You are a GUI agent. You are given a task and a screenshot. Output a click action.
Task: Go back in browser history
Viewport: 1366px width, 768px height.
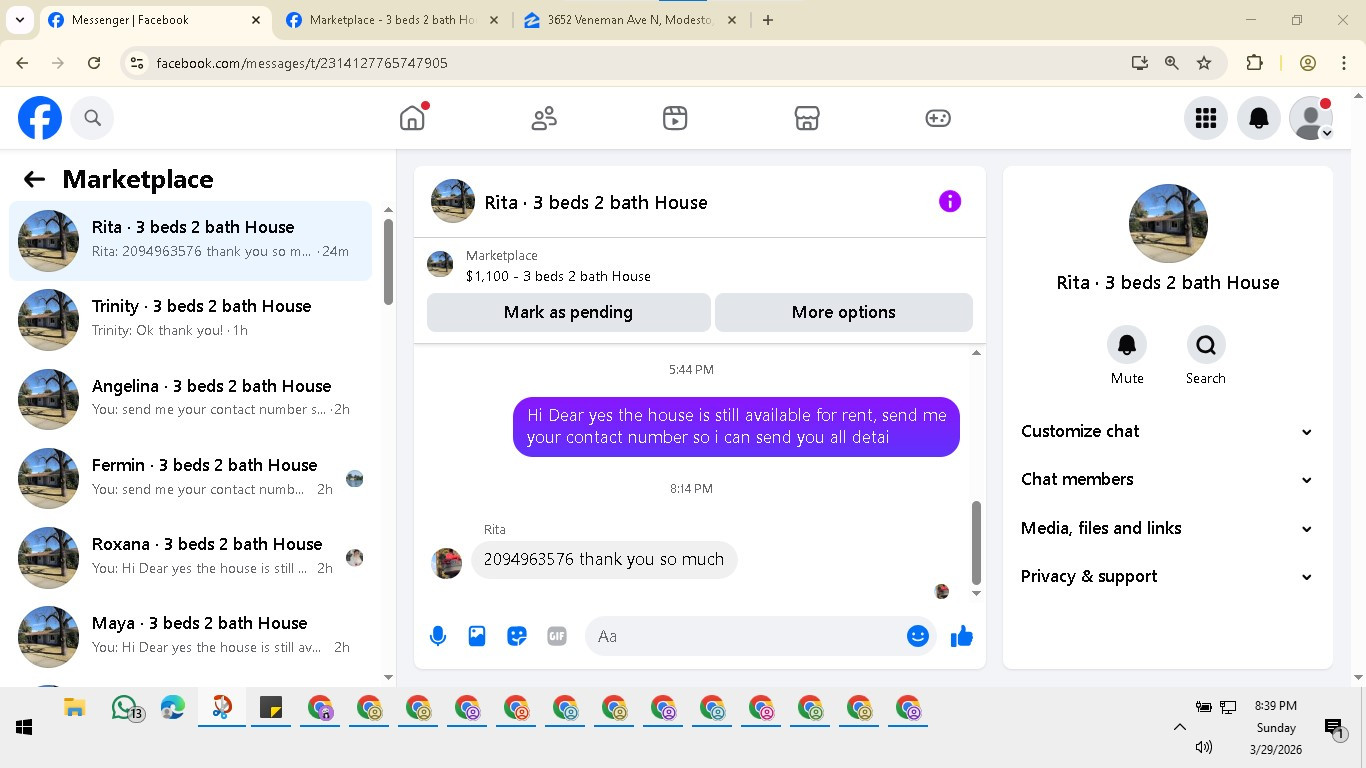(23, 63)
